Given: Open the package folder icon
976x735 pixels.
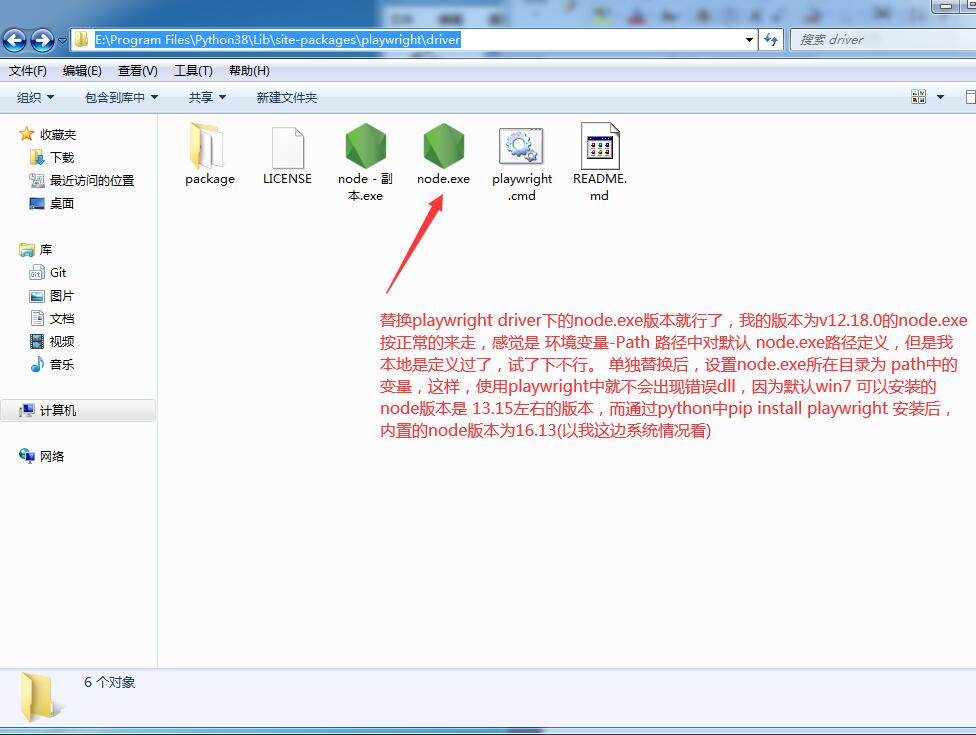Looking at the screenshot, I should (208, 146).
